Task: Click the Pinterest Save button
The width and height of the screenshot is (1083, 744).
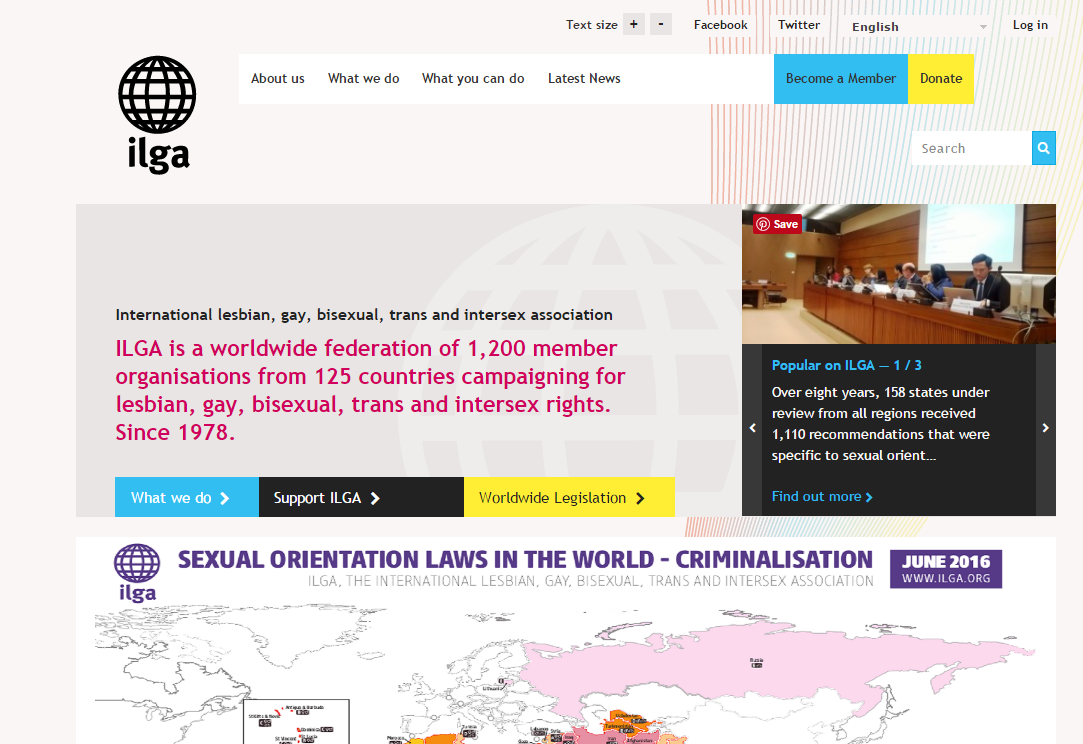Action: (778, 224)
